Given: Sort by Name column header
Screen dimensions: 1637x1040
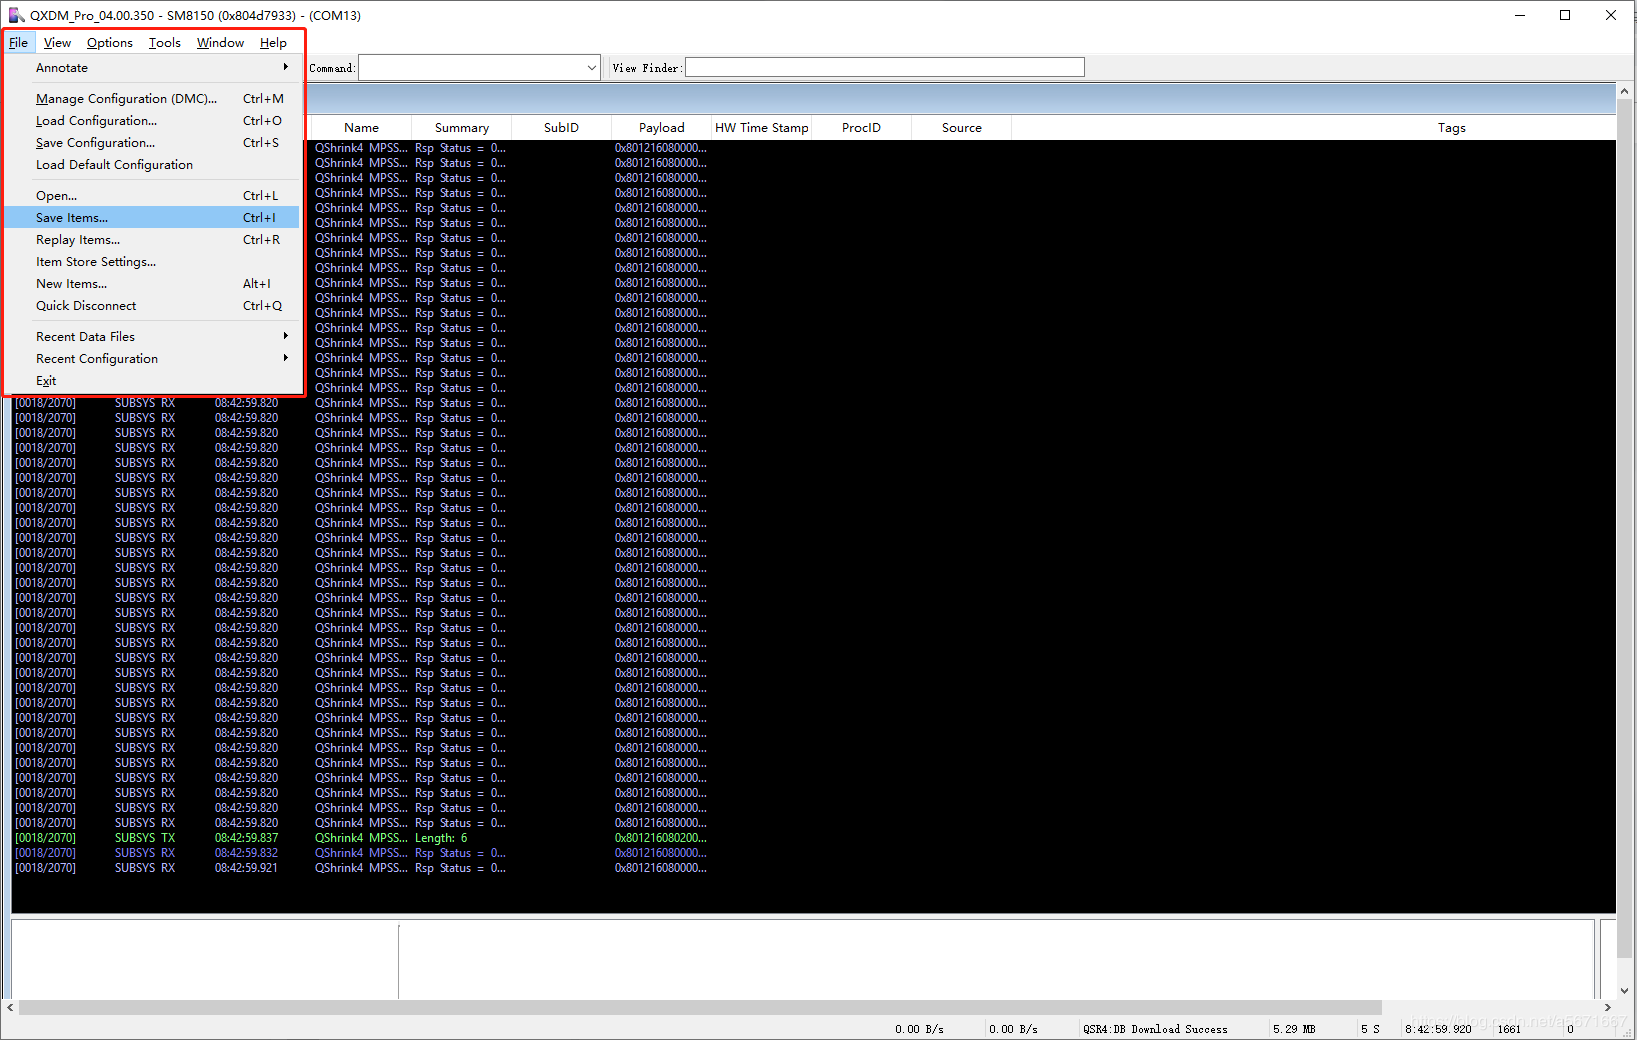Looking at the screenshot, I should pos(361,128).
